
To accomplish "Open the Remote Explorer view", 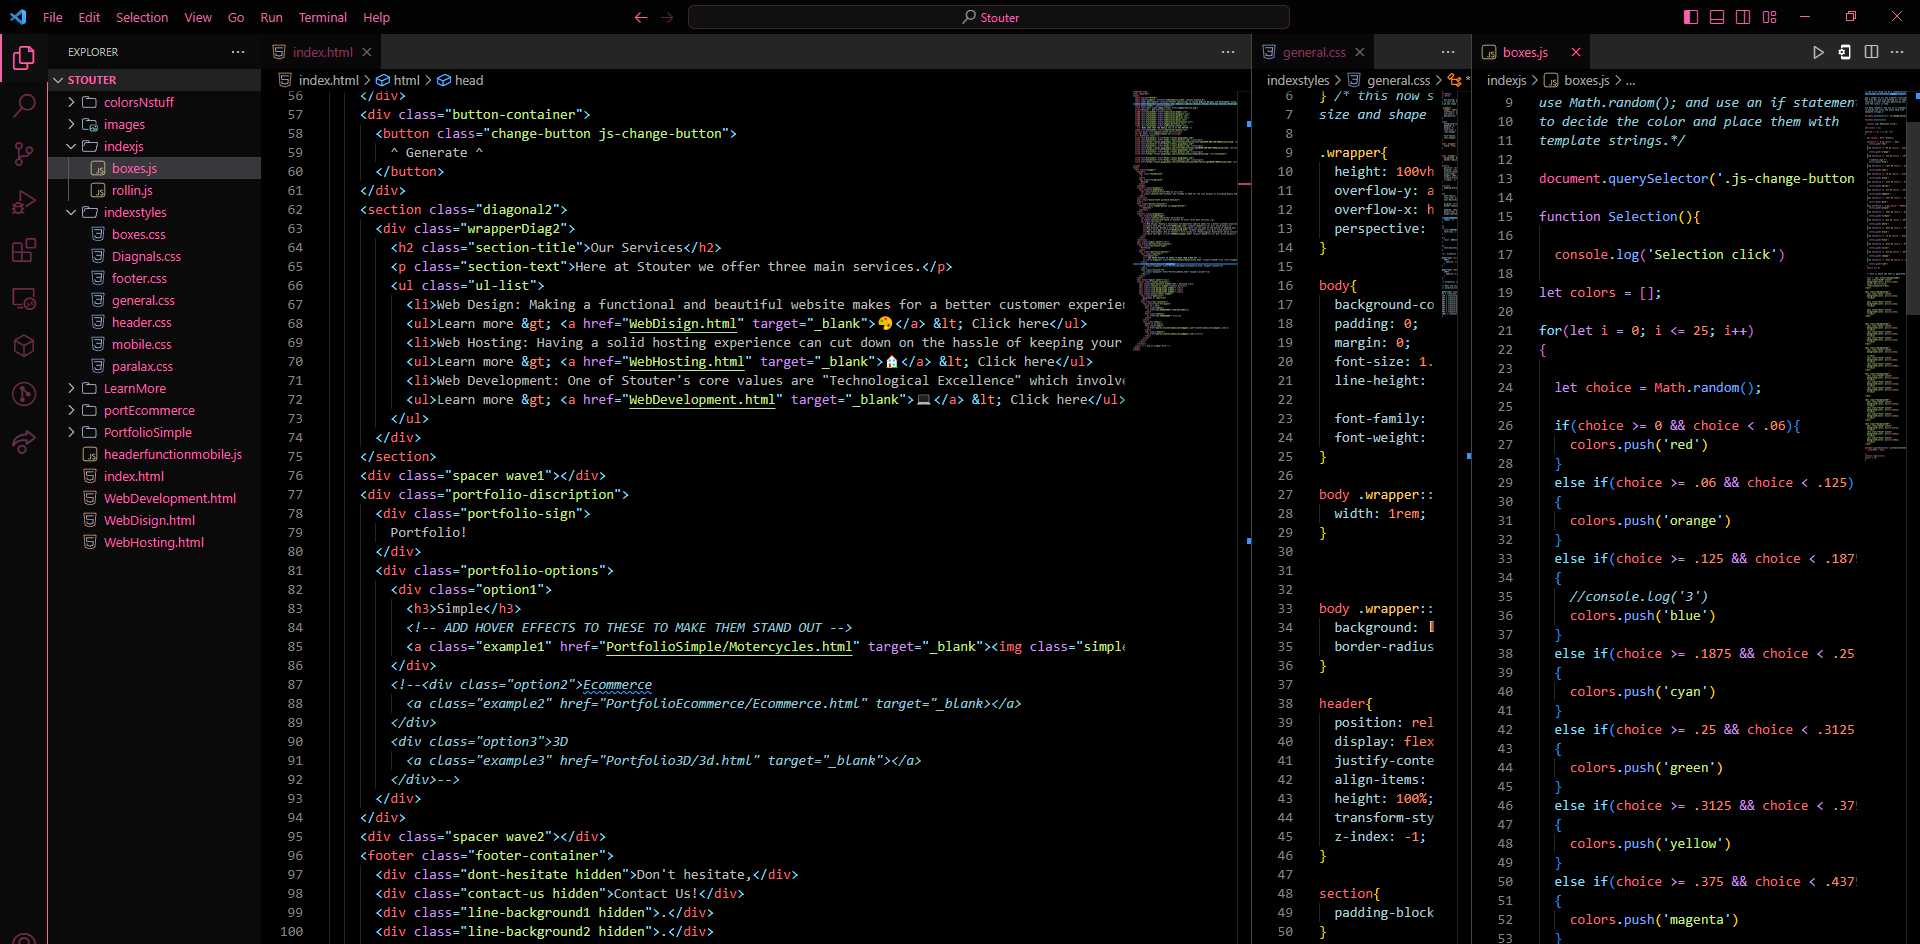I will (x=24, y=298).
